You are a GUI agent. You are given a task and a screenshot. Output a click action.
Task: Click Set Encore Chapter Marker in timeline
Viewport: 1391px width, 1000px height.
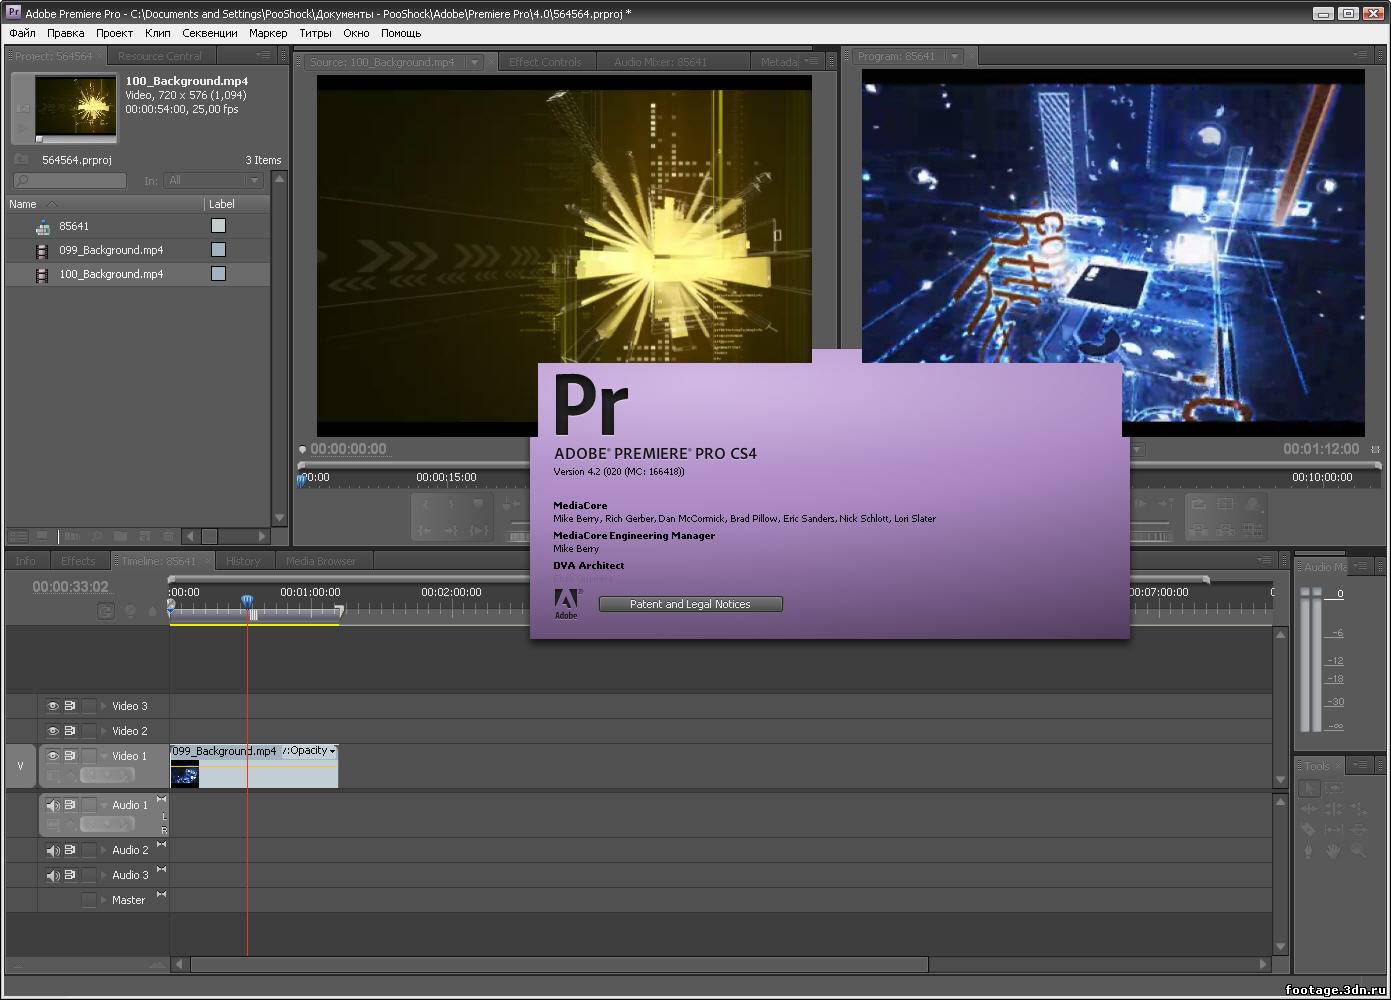coord(130,611)
